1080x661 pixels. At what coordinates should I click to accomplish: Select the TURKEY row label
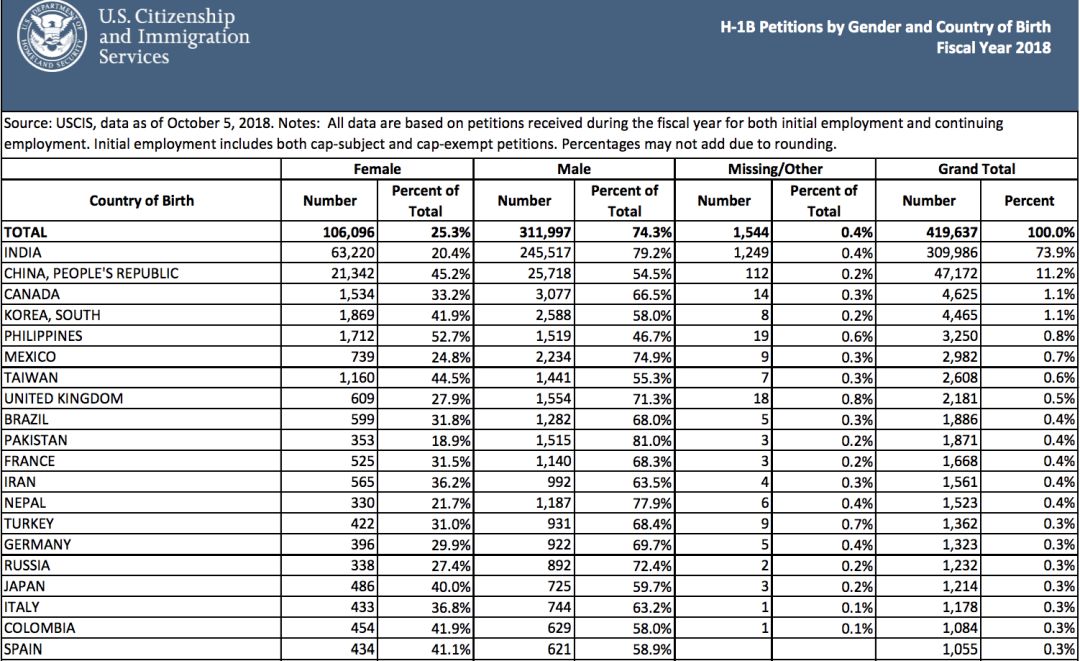(x=29, y=523)
